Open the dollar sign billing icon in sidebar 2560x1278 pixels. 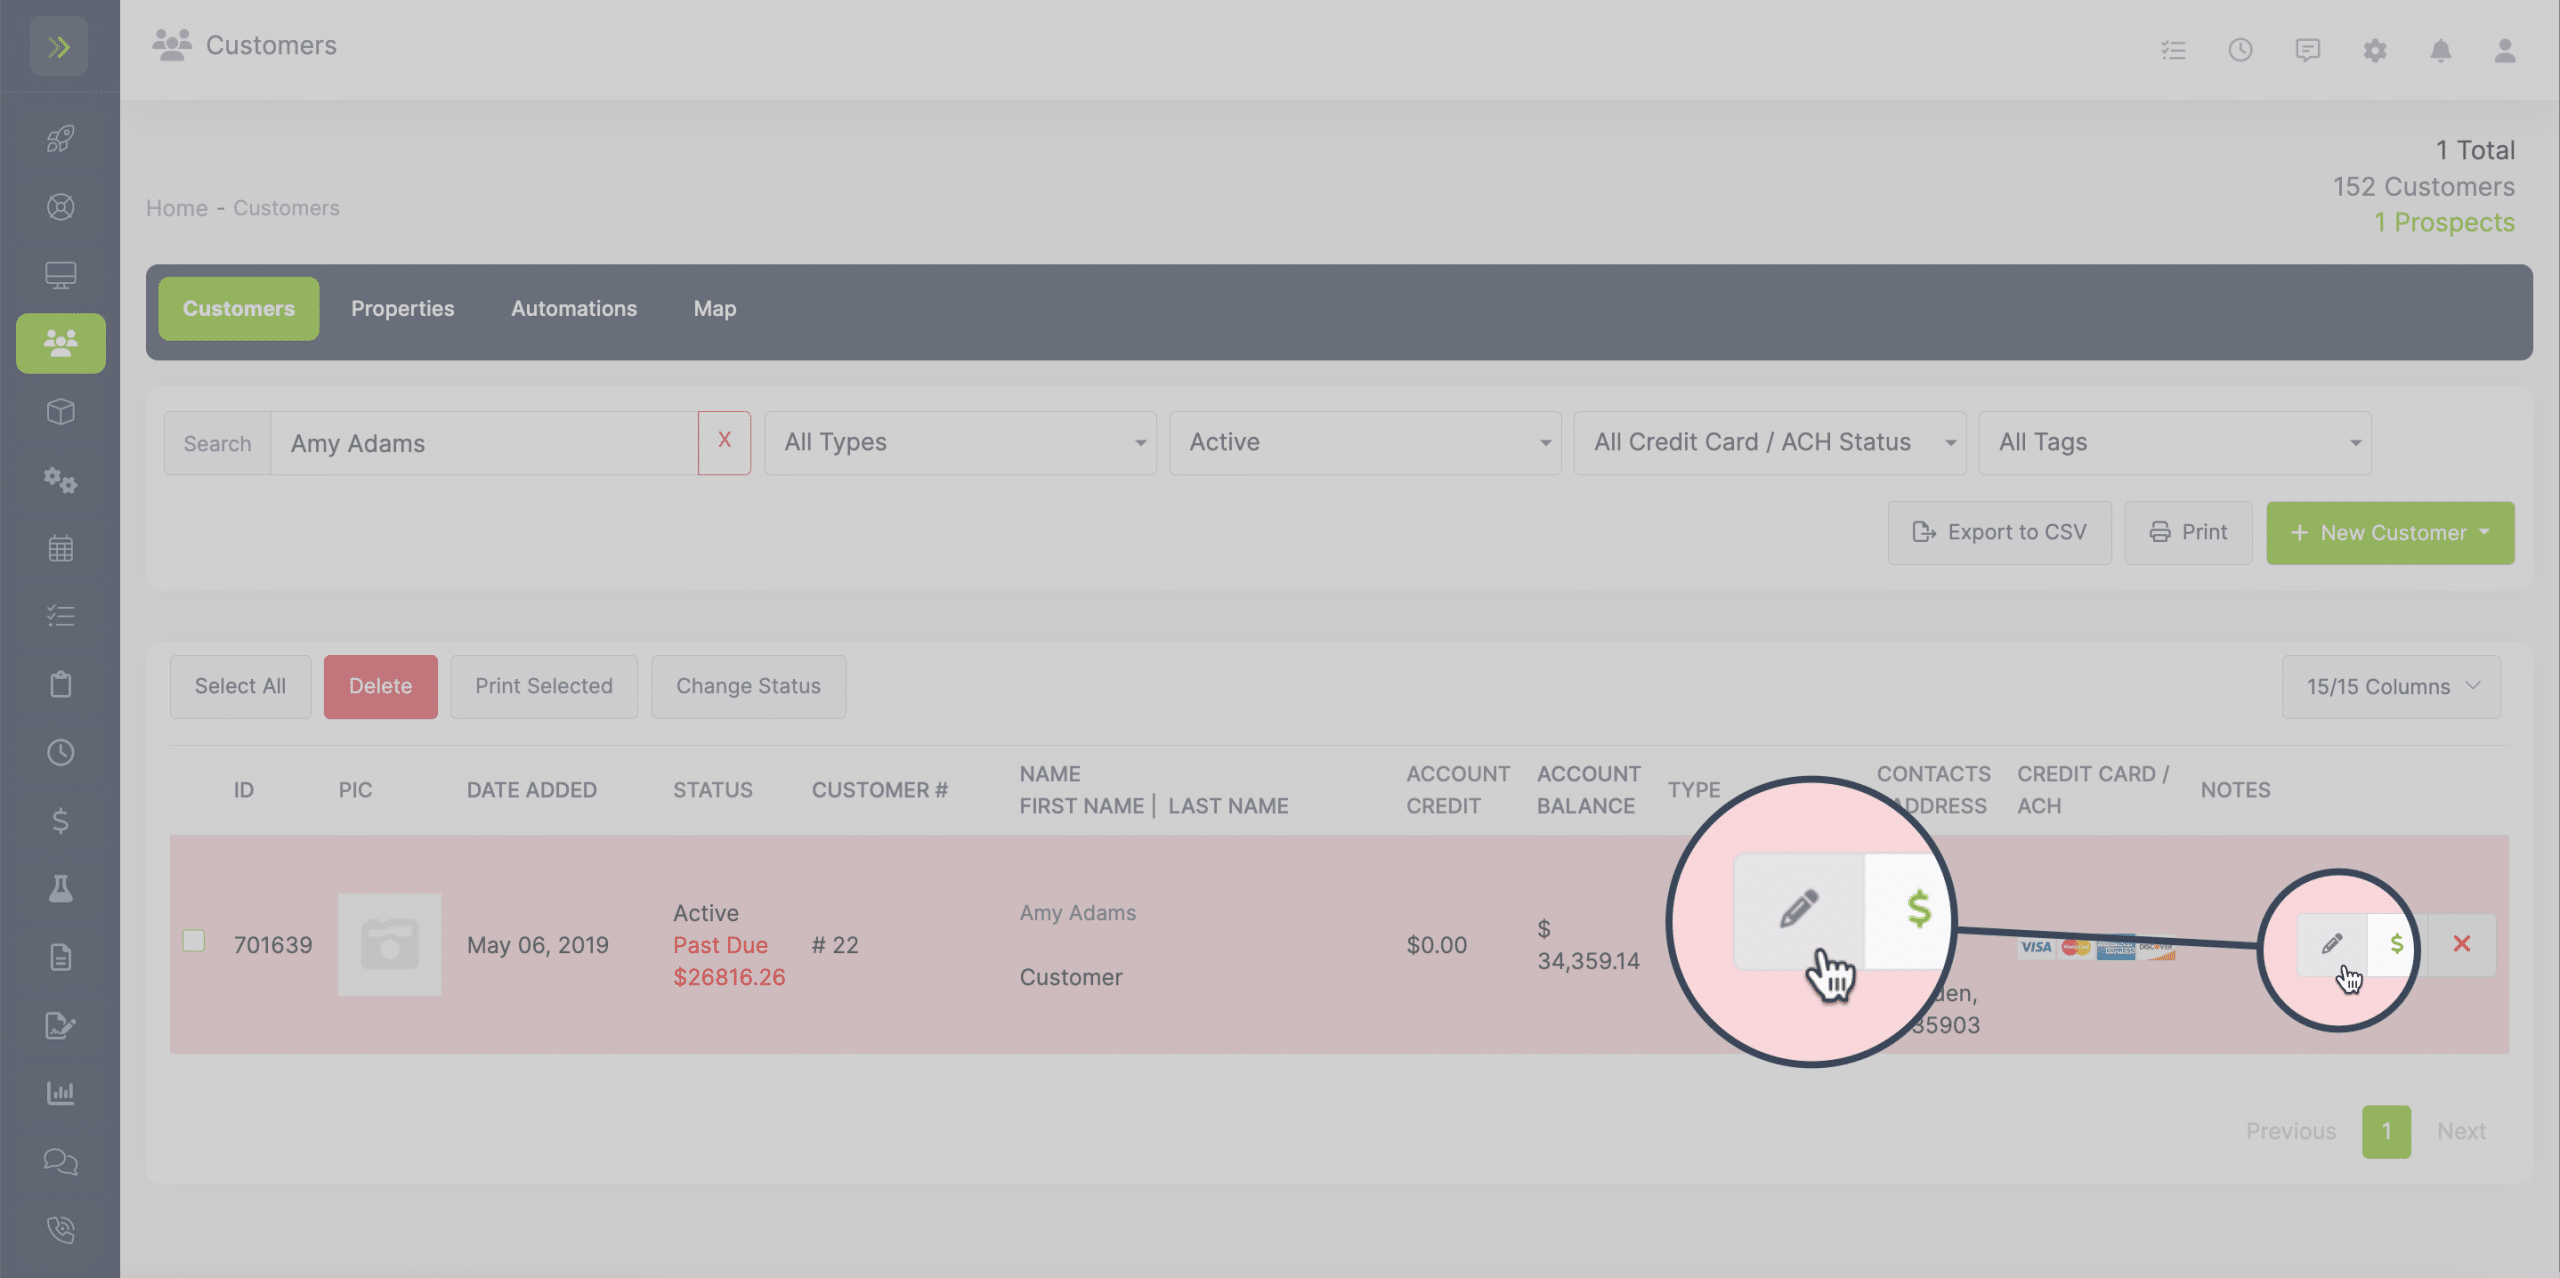pos(60,821)
